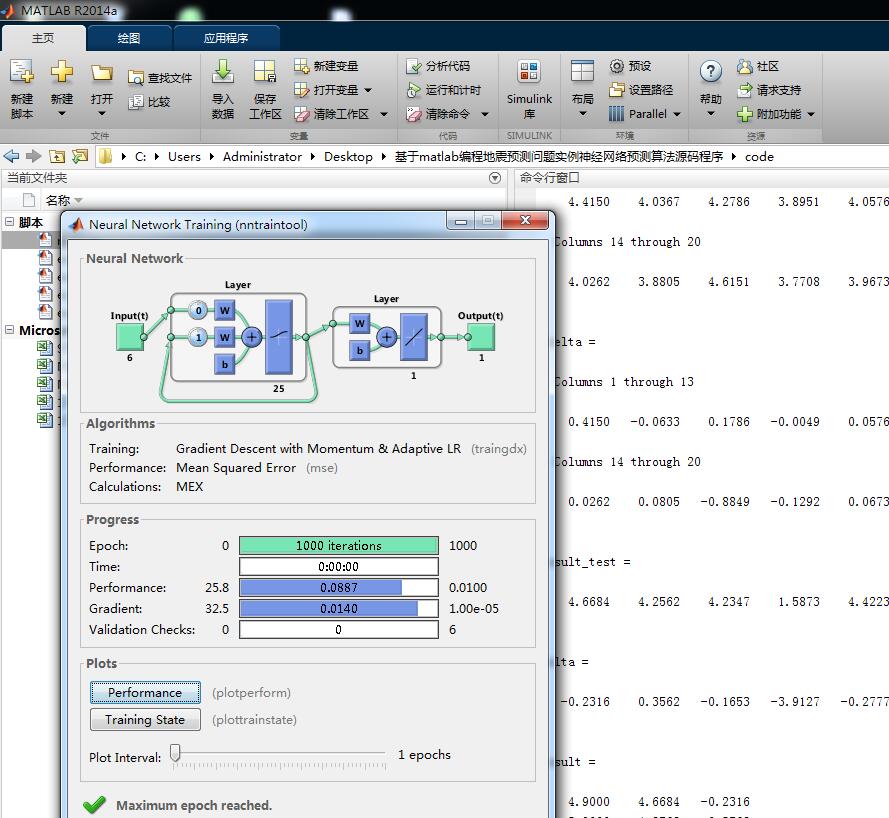The height and width of the screenshot is (818, 889).
Task: Click the Administrator segment in address path
Action: click(262, 156)
